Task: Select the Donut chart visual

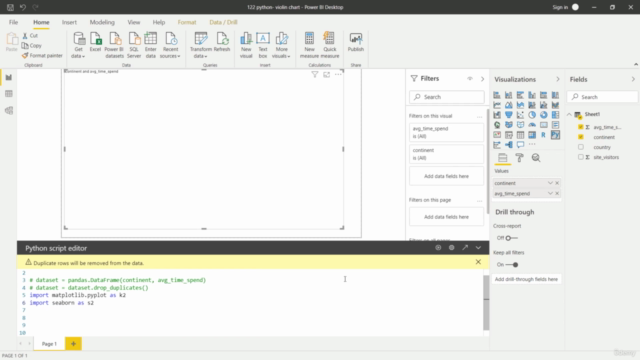Action: [x=543, y=115]
